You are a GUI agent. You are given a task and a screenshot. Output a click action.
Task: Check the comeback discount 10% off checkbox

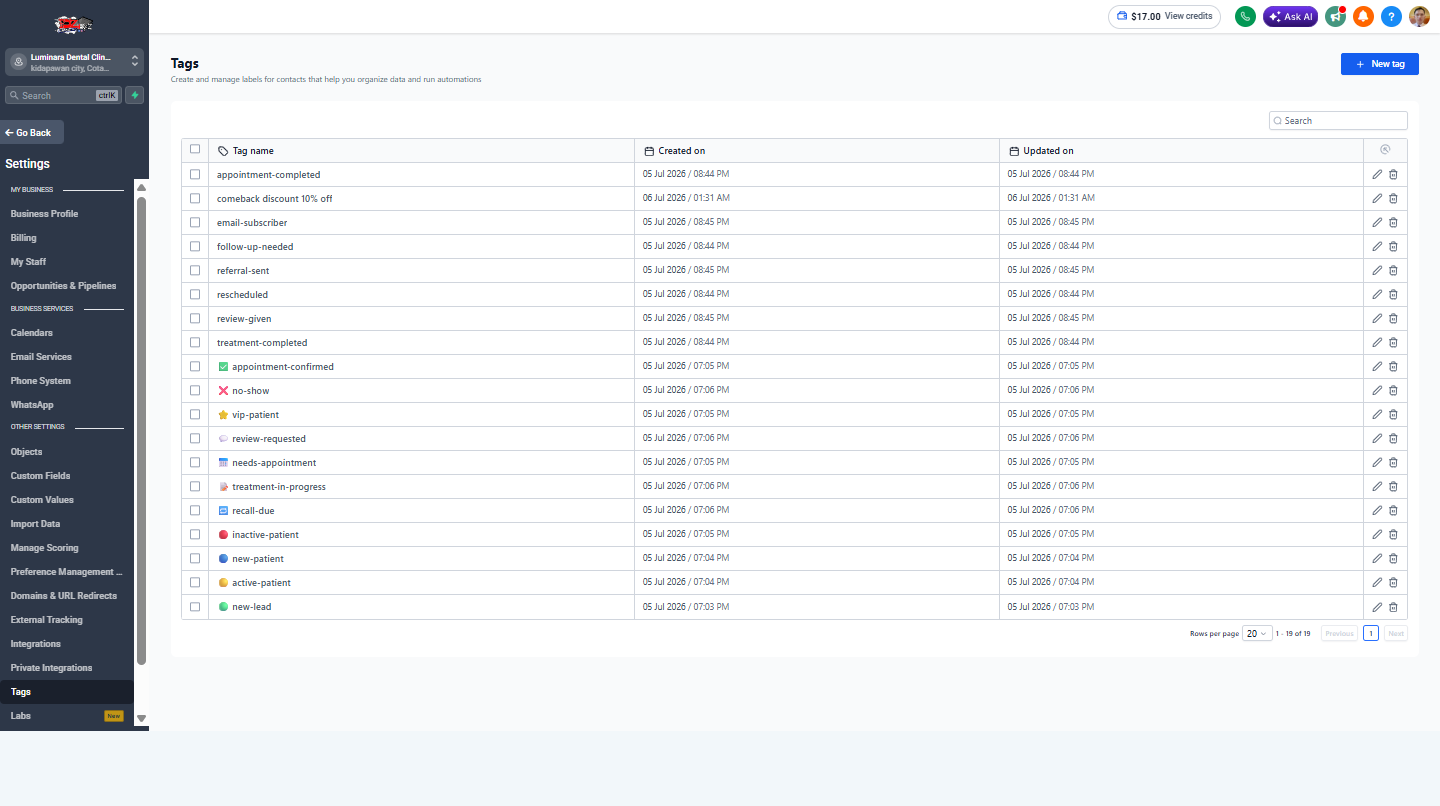195,199
